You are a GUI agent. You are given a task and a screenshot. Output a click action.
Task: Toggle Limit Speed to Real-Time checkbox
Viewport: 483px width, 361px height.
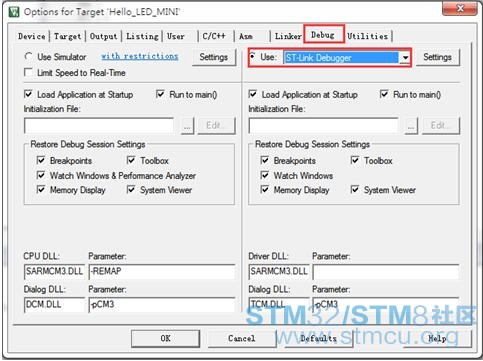(29, 72)
